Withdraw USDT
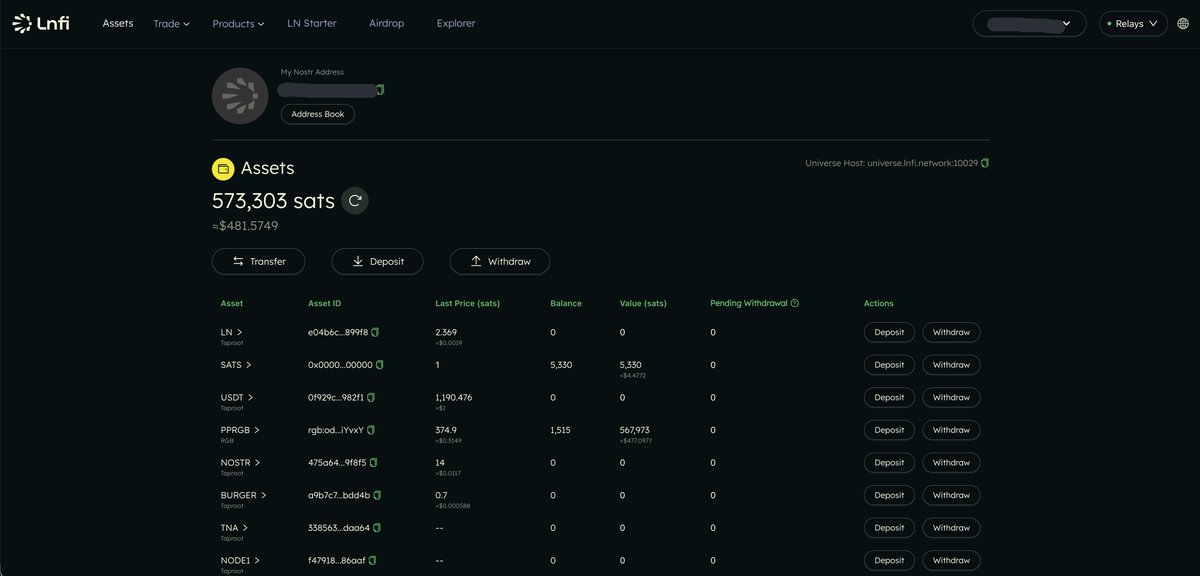This screenshot has width=1200, height=576. click(951, 398)
